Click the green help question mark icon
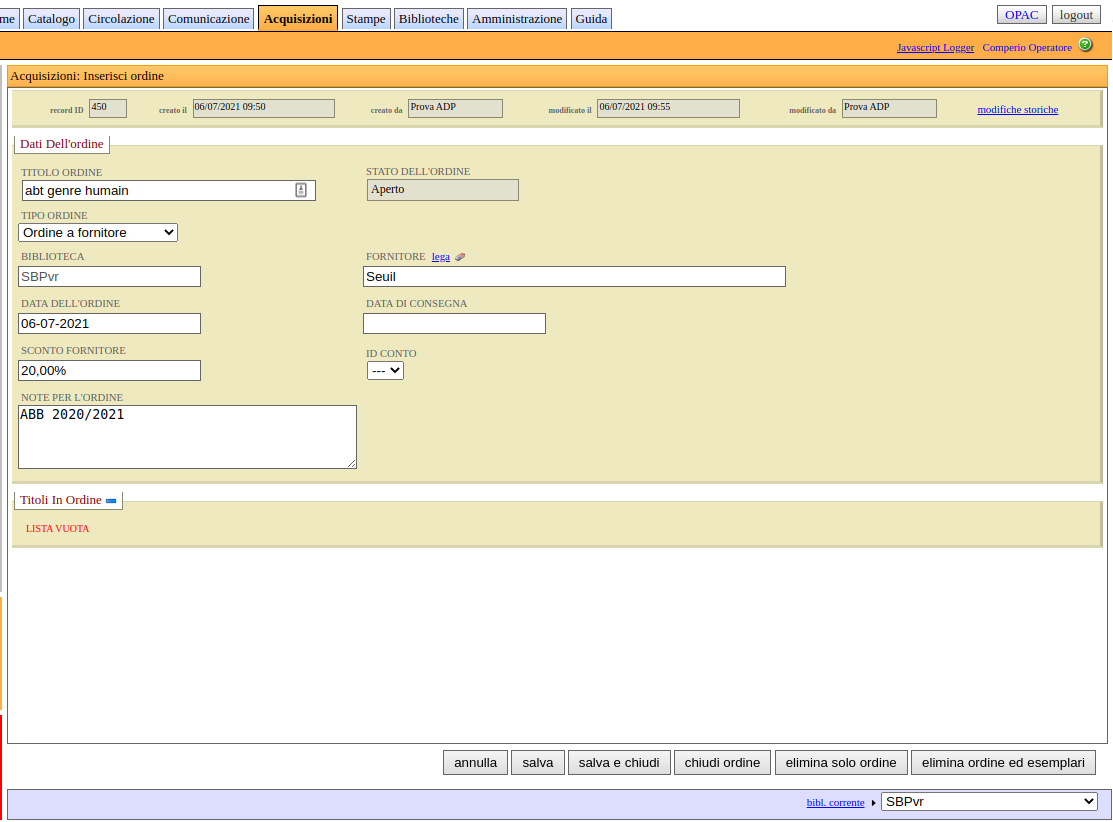 (1085, 45)
